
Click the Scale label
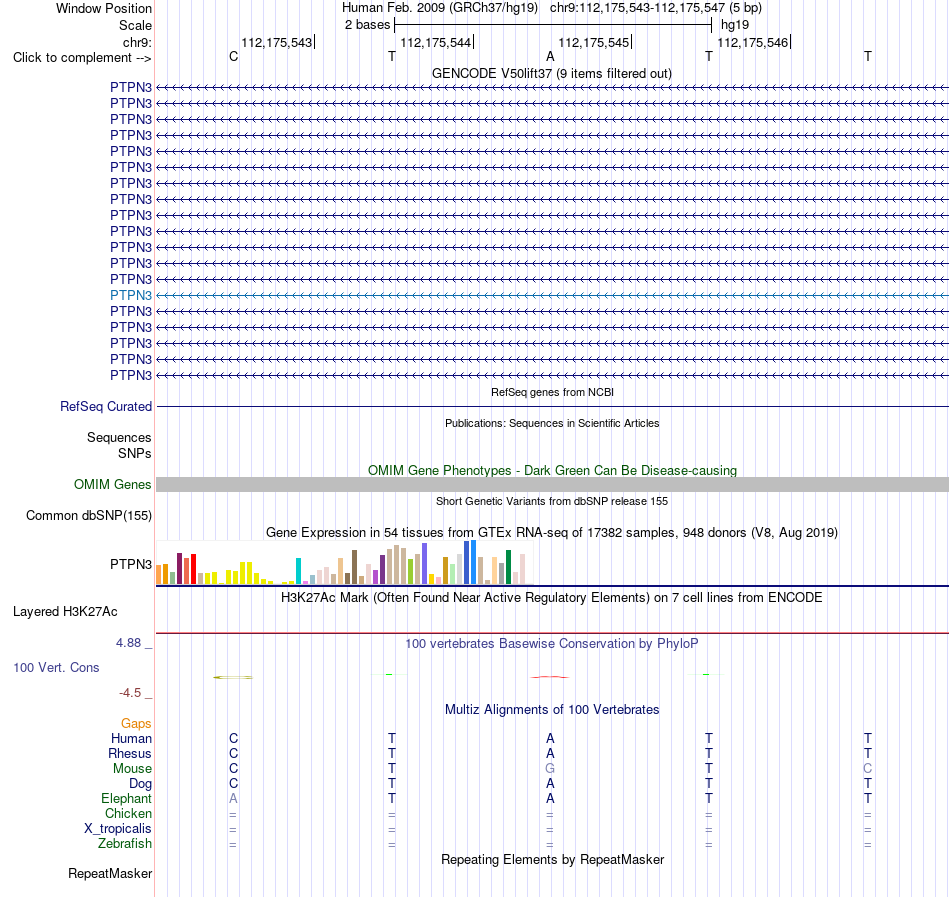(x=136, y=25)
